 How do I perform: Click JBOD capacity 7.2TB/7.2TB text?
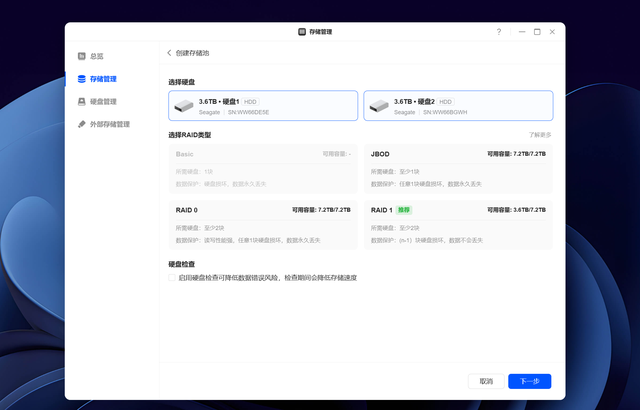click(x=516, y=154)
